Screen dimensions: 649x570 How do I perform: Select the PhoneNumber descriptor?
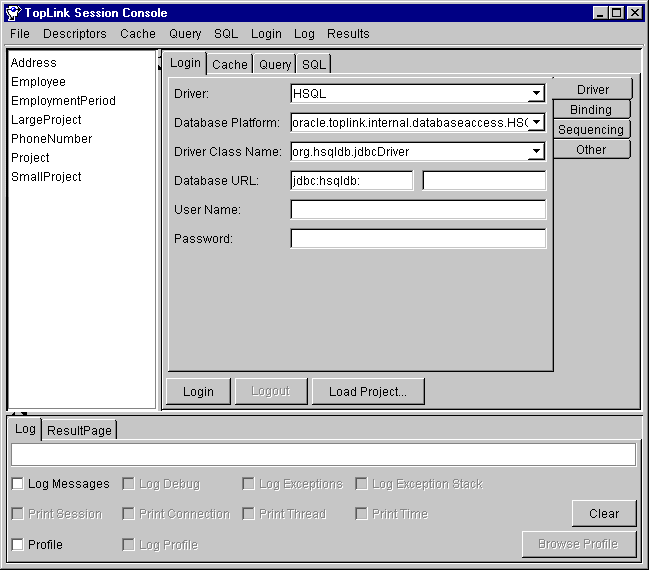click(x=51, y=139)
